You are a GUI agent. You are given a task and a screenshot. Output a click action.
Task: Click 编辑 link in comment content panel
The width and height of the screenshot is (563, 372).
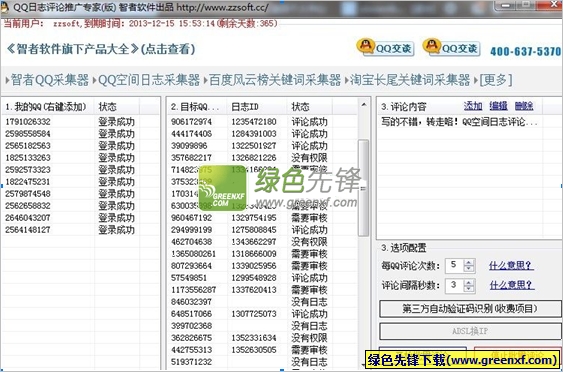(x=498, y=106)
